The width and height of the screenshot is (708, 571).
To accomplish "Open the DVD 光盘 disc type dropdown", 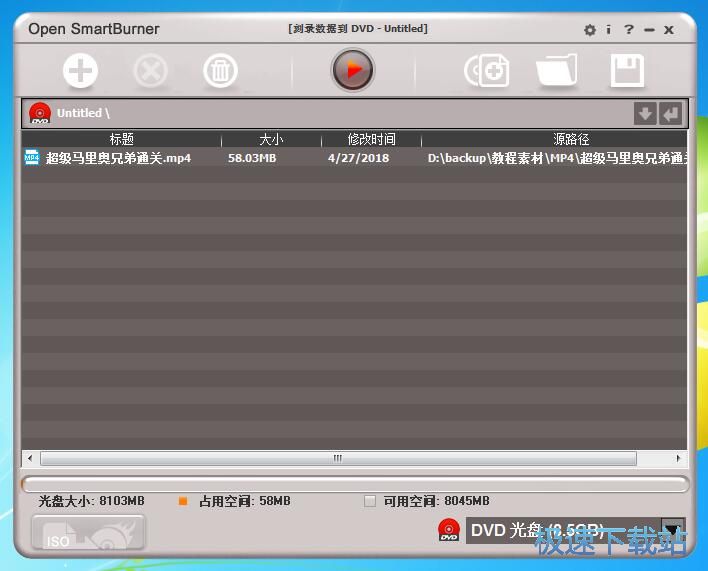I will pyautogui.click(x=575, y=530).
